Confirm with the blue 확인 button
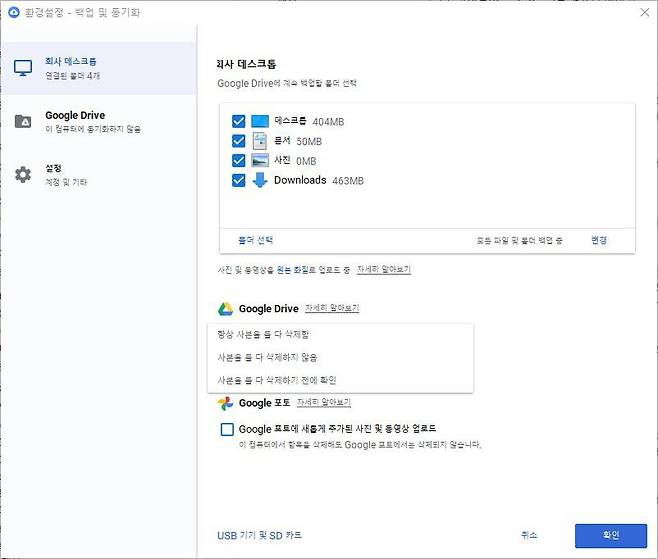This screenshot has width=658, height=559. (611, 535)
